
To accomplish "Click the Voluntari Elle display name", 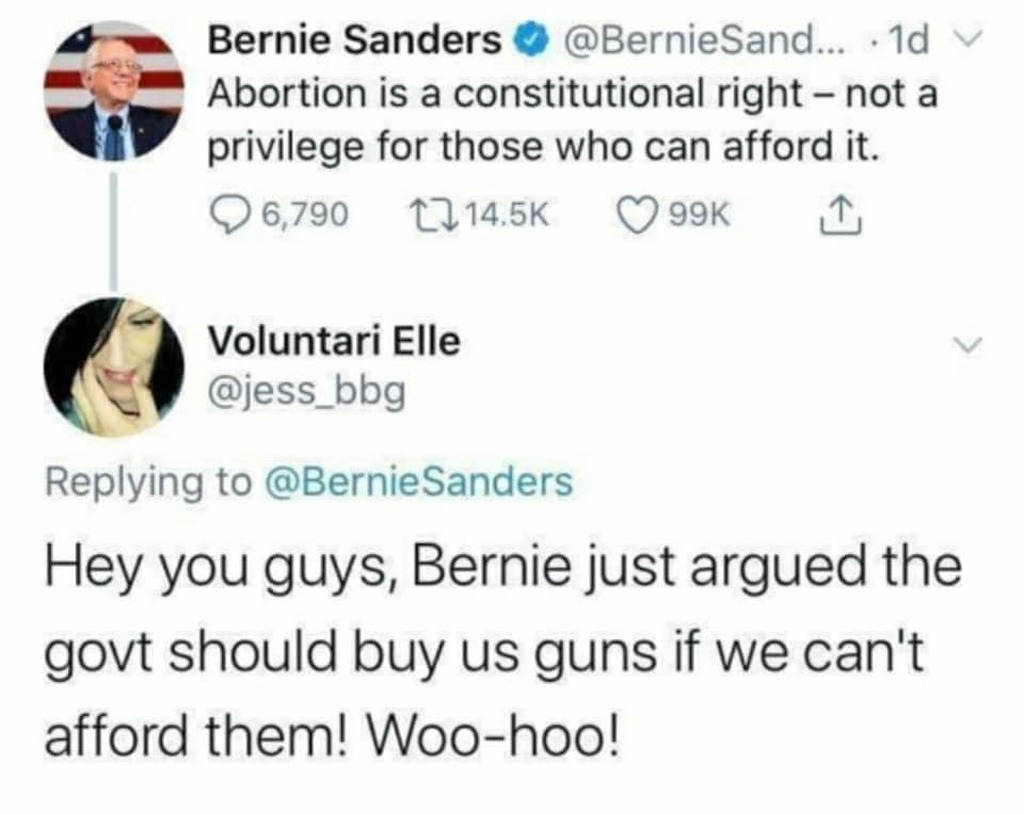I will coord(333,342).
